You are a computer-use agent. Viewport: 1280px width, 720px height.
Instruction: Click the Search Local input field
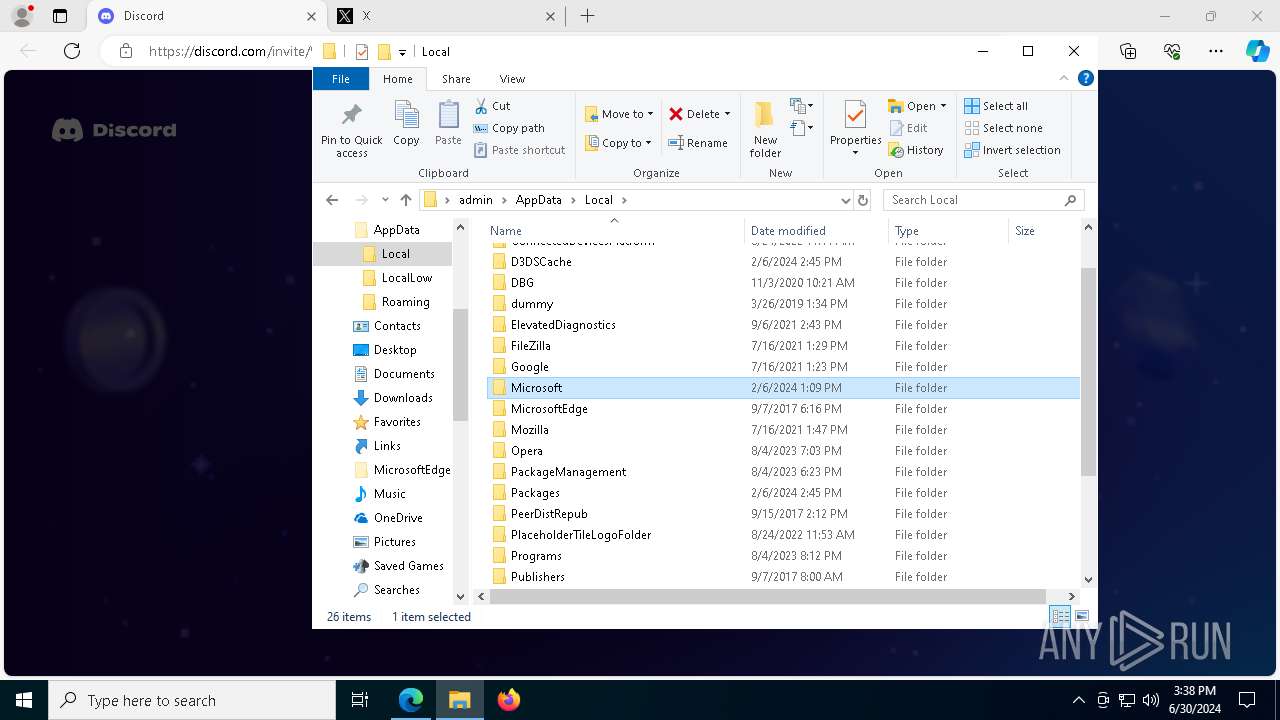click(x=975, y=200)
